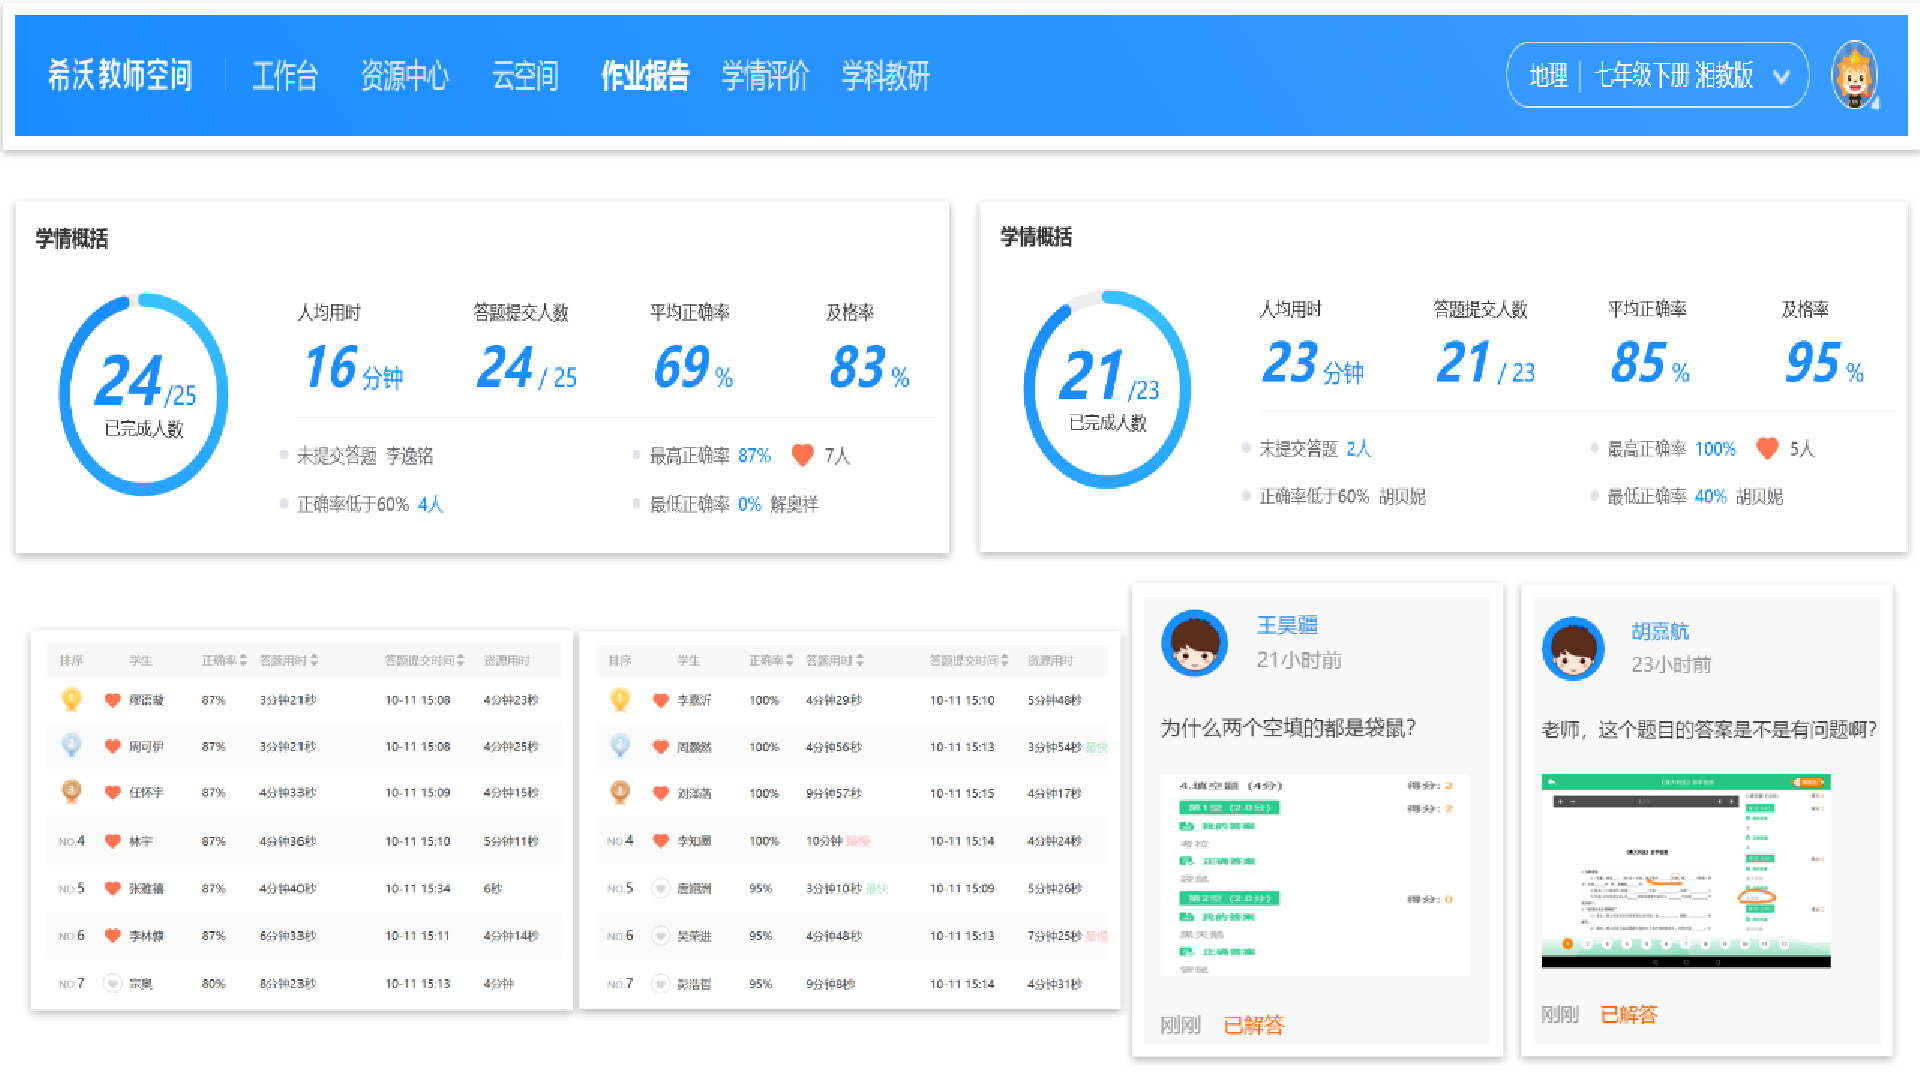Viewport: 1920px width, 1080px height.
Task: Click the 8分钟23秒 answer time cell
Action: click(x=288, y=983)
